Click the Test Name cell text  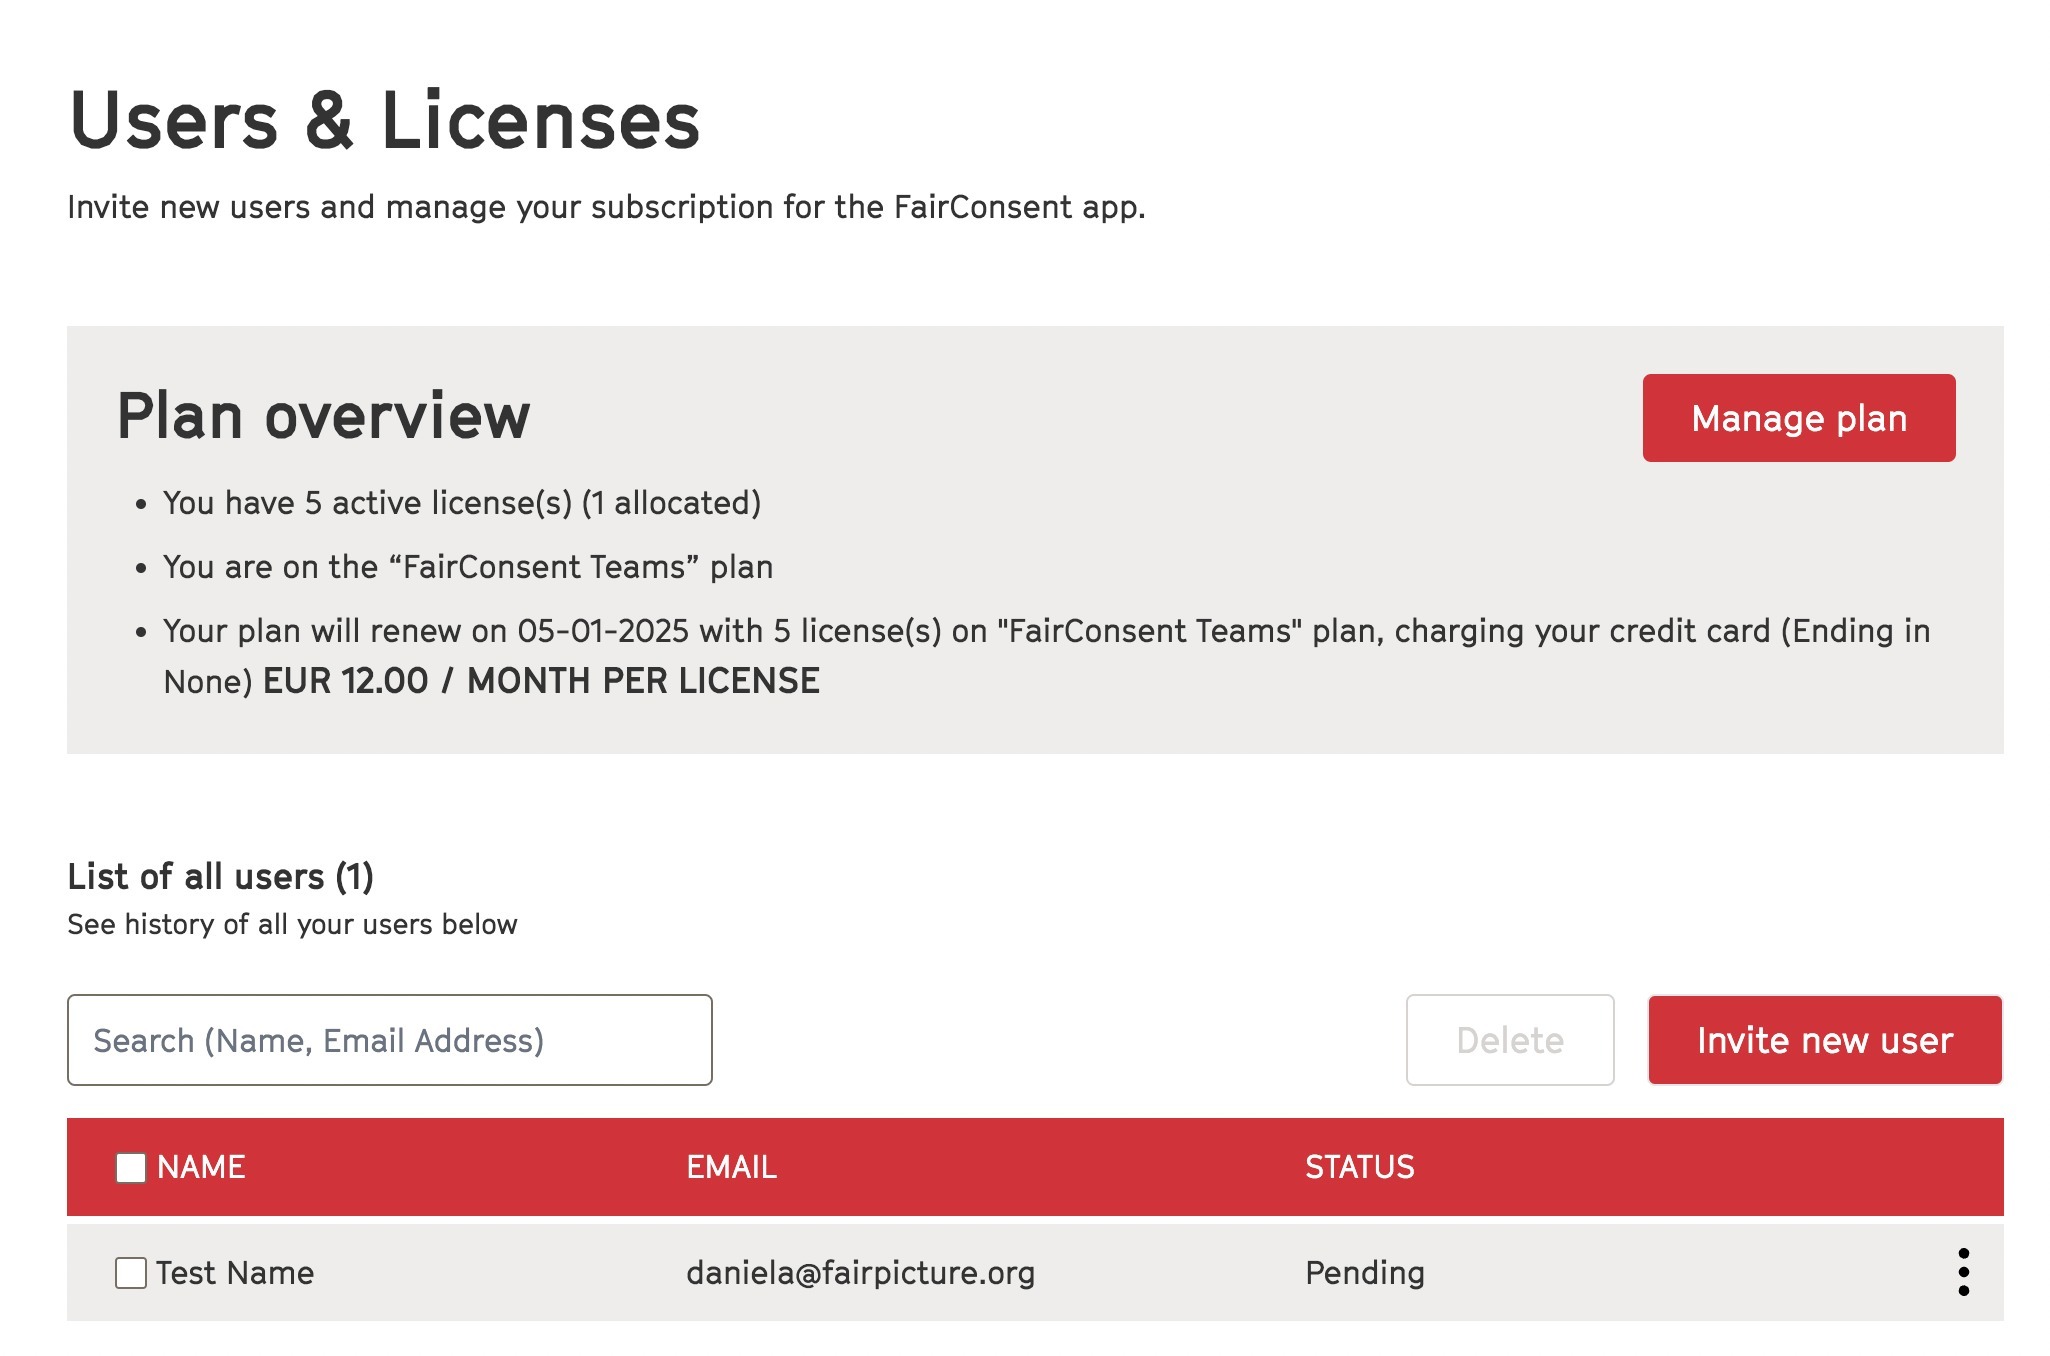pyautogui.click(x=235, y=1273)
